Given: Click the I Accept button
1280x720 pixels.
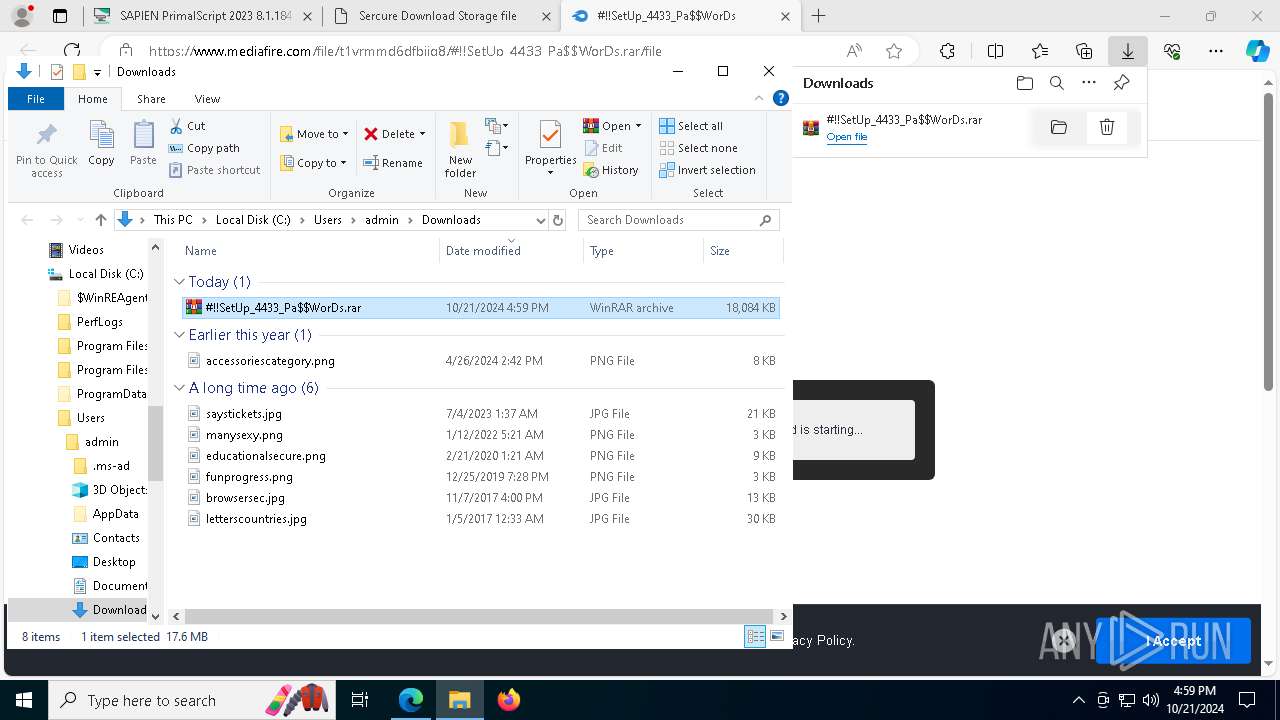Looking at the screenshot, I should [1173, 641].
